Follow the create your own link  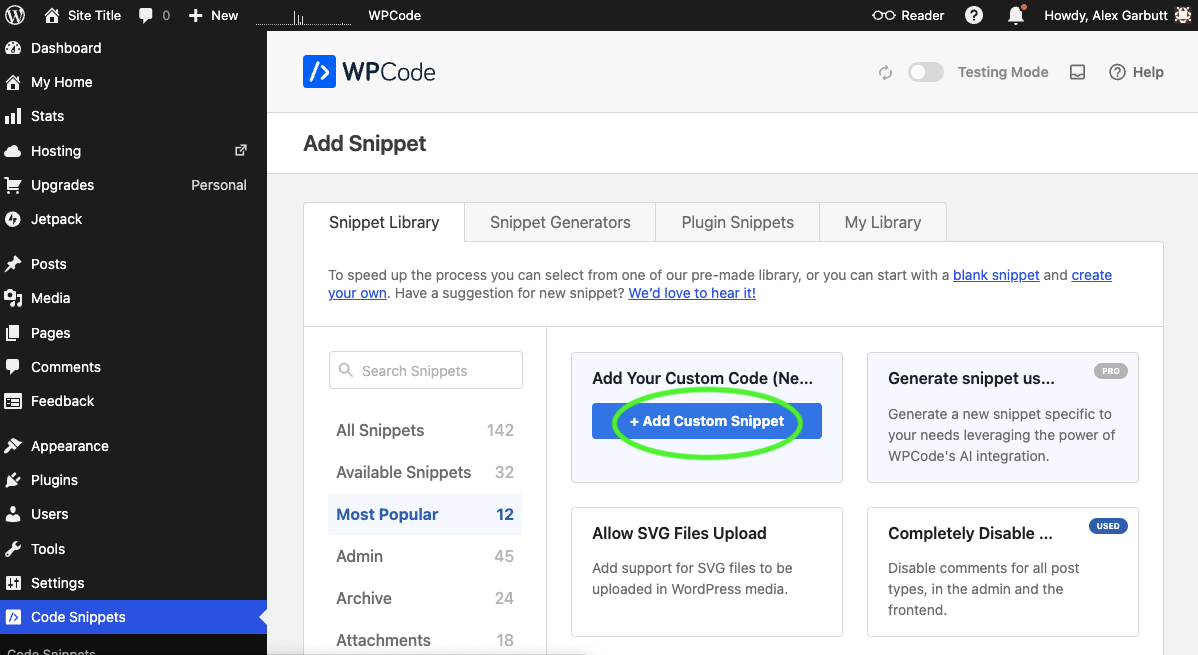(1091, 275)
